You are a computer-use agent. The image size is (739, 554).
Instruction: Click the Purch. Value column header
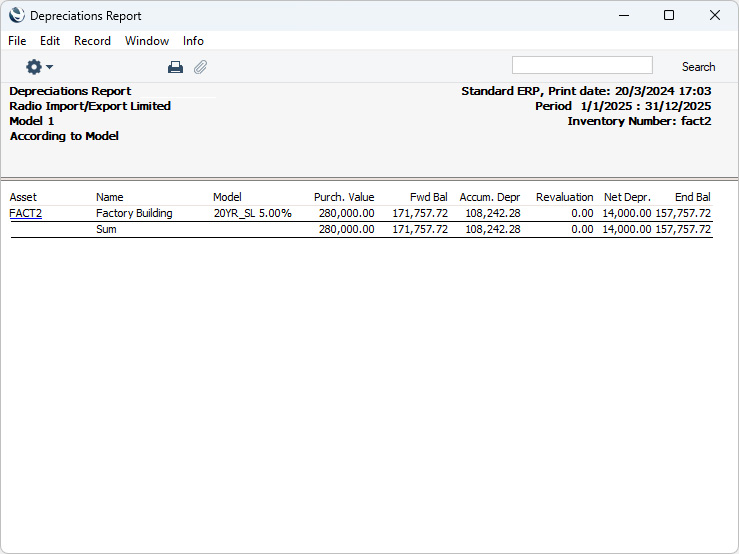click(x=344, y=197)
